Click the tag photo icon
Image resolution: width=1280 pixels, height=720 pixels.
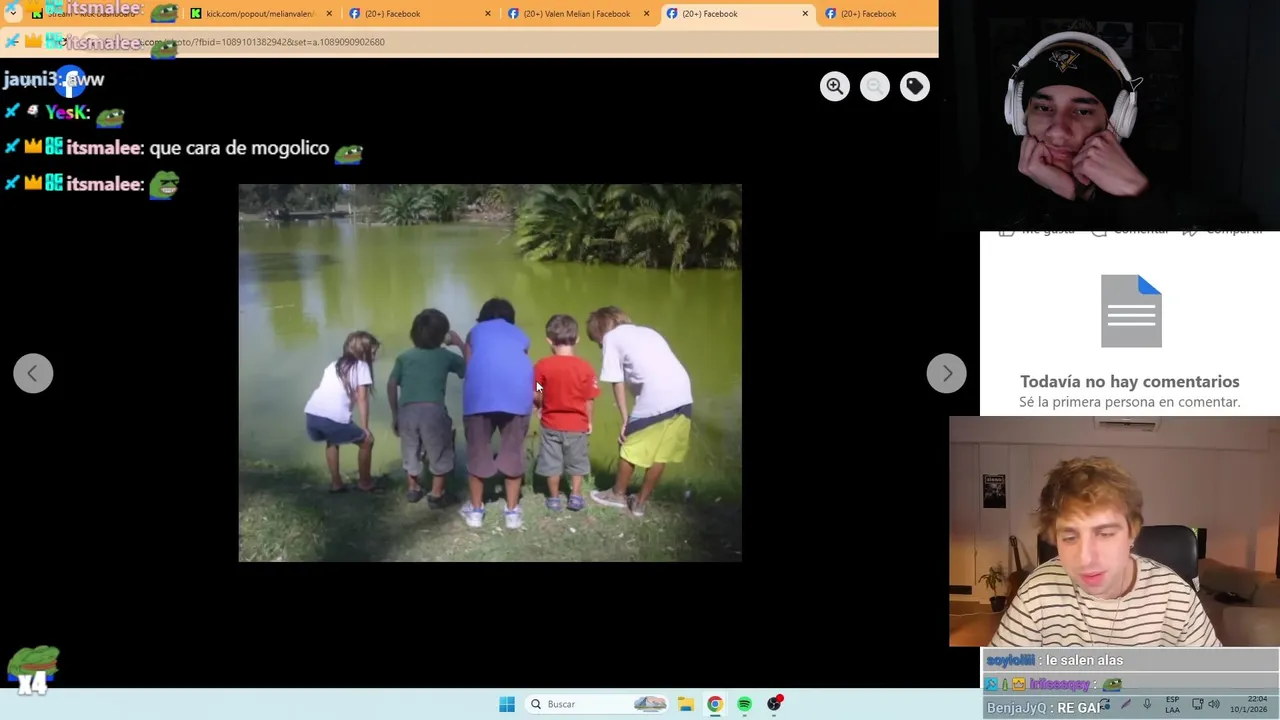coord(915,86)
